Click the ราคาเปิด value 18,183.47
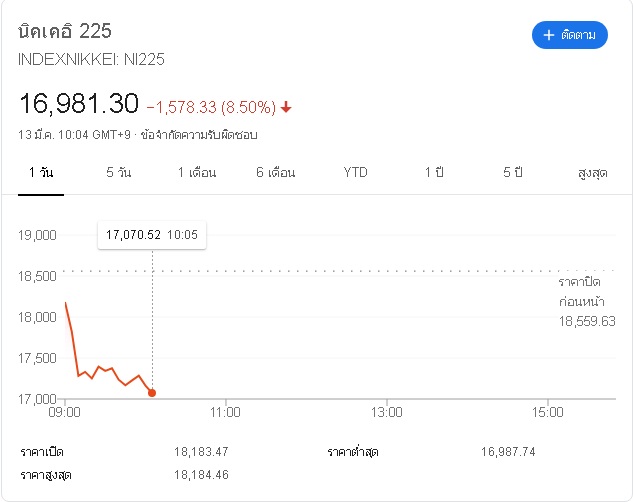633x502 pixels. pyautogui.click(x=201, y=452)
